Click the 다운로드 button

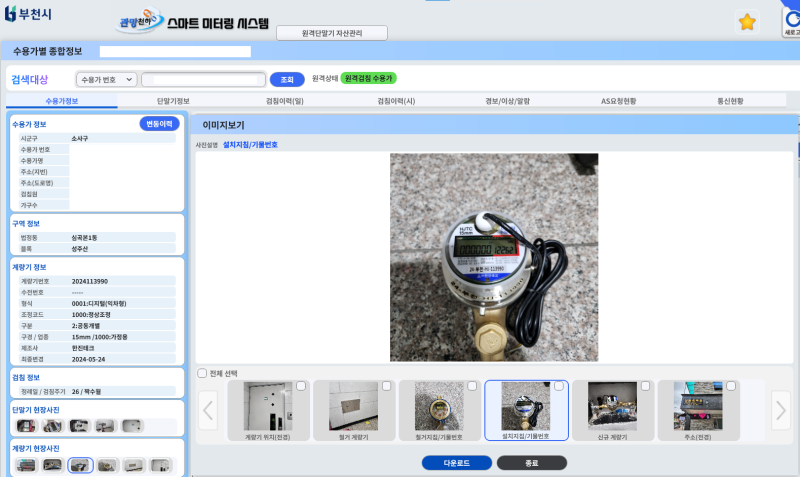pos(456,463)
